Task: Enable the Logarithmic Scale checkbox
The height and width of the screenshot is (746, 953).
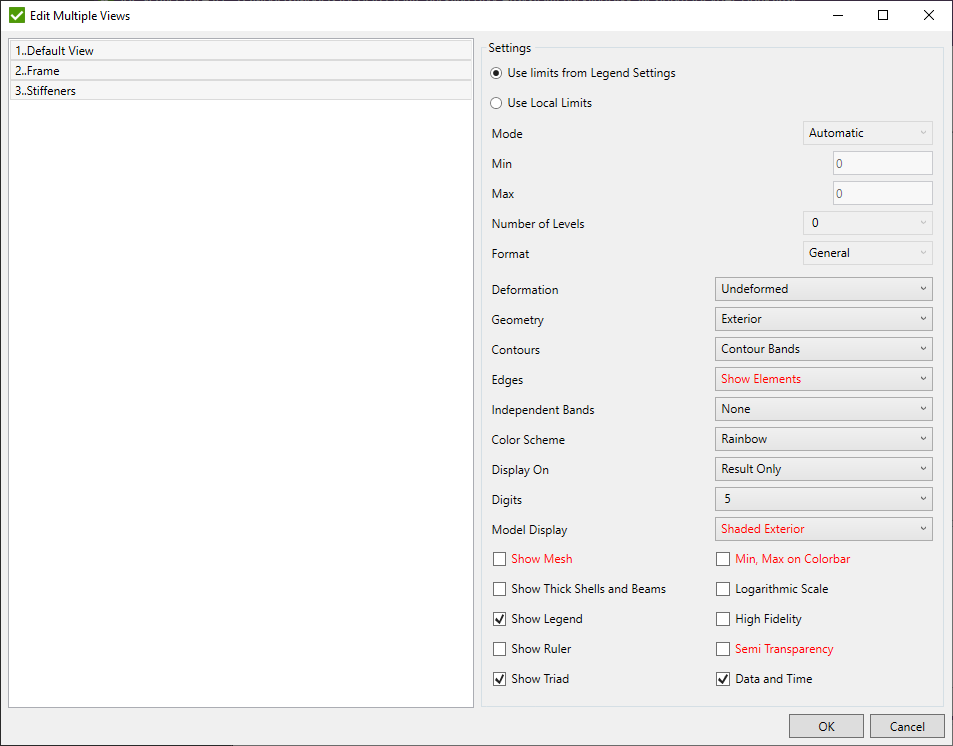Action: 723,589
